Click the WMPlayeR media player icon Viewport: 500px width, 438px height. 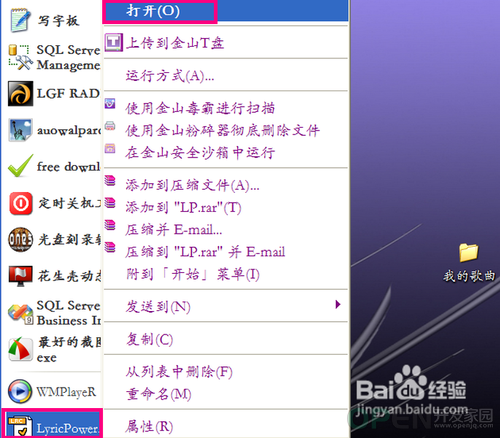(x=21, y=391)
